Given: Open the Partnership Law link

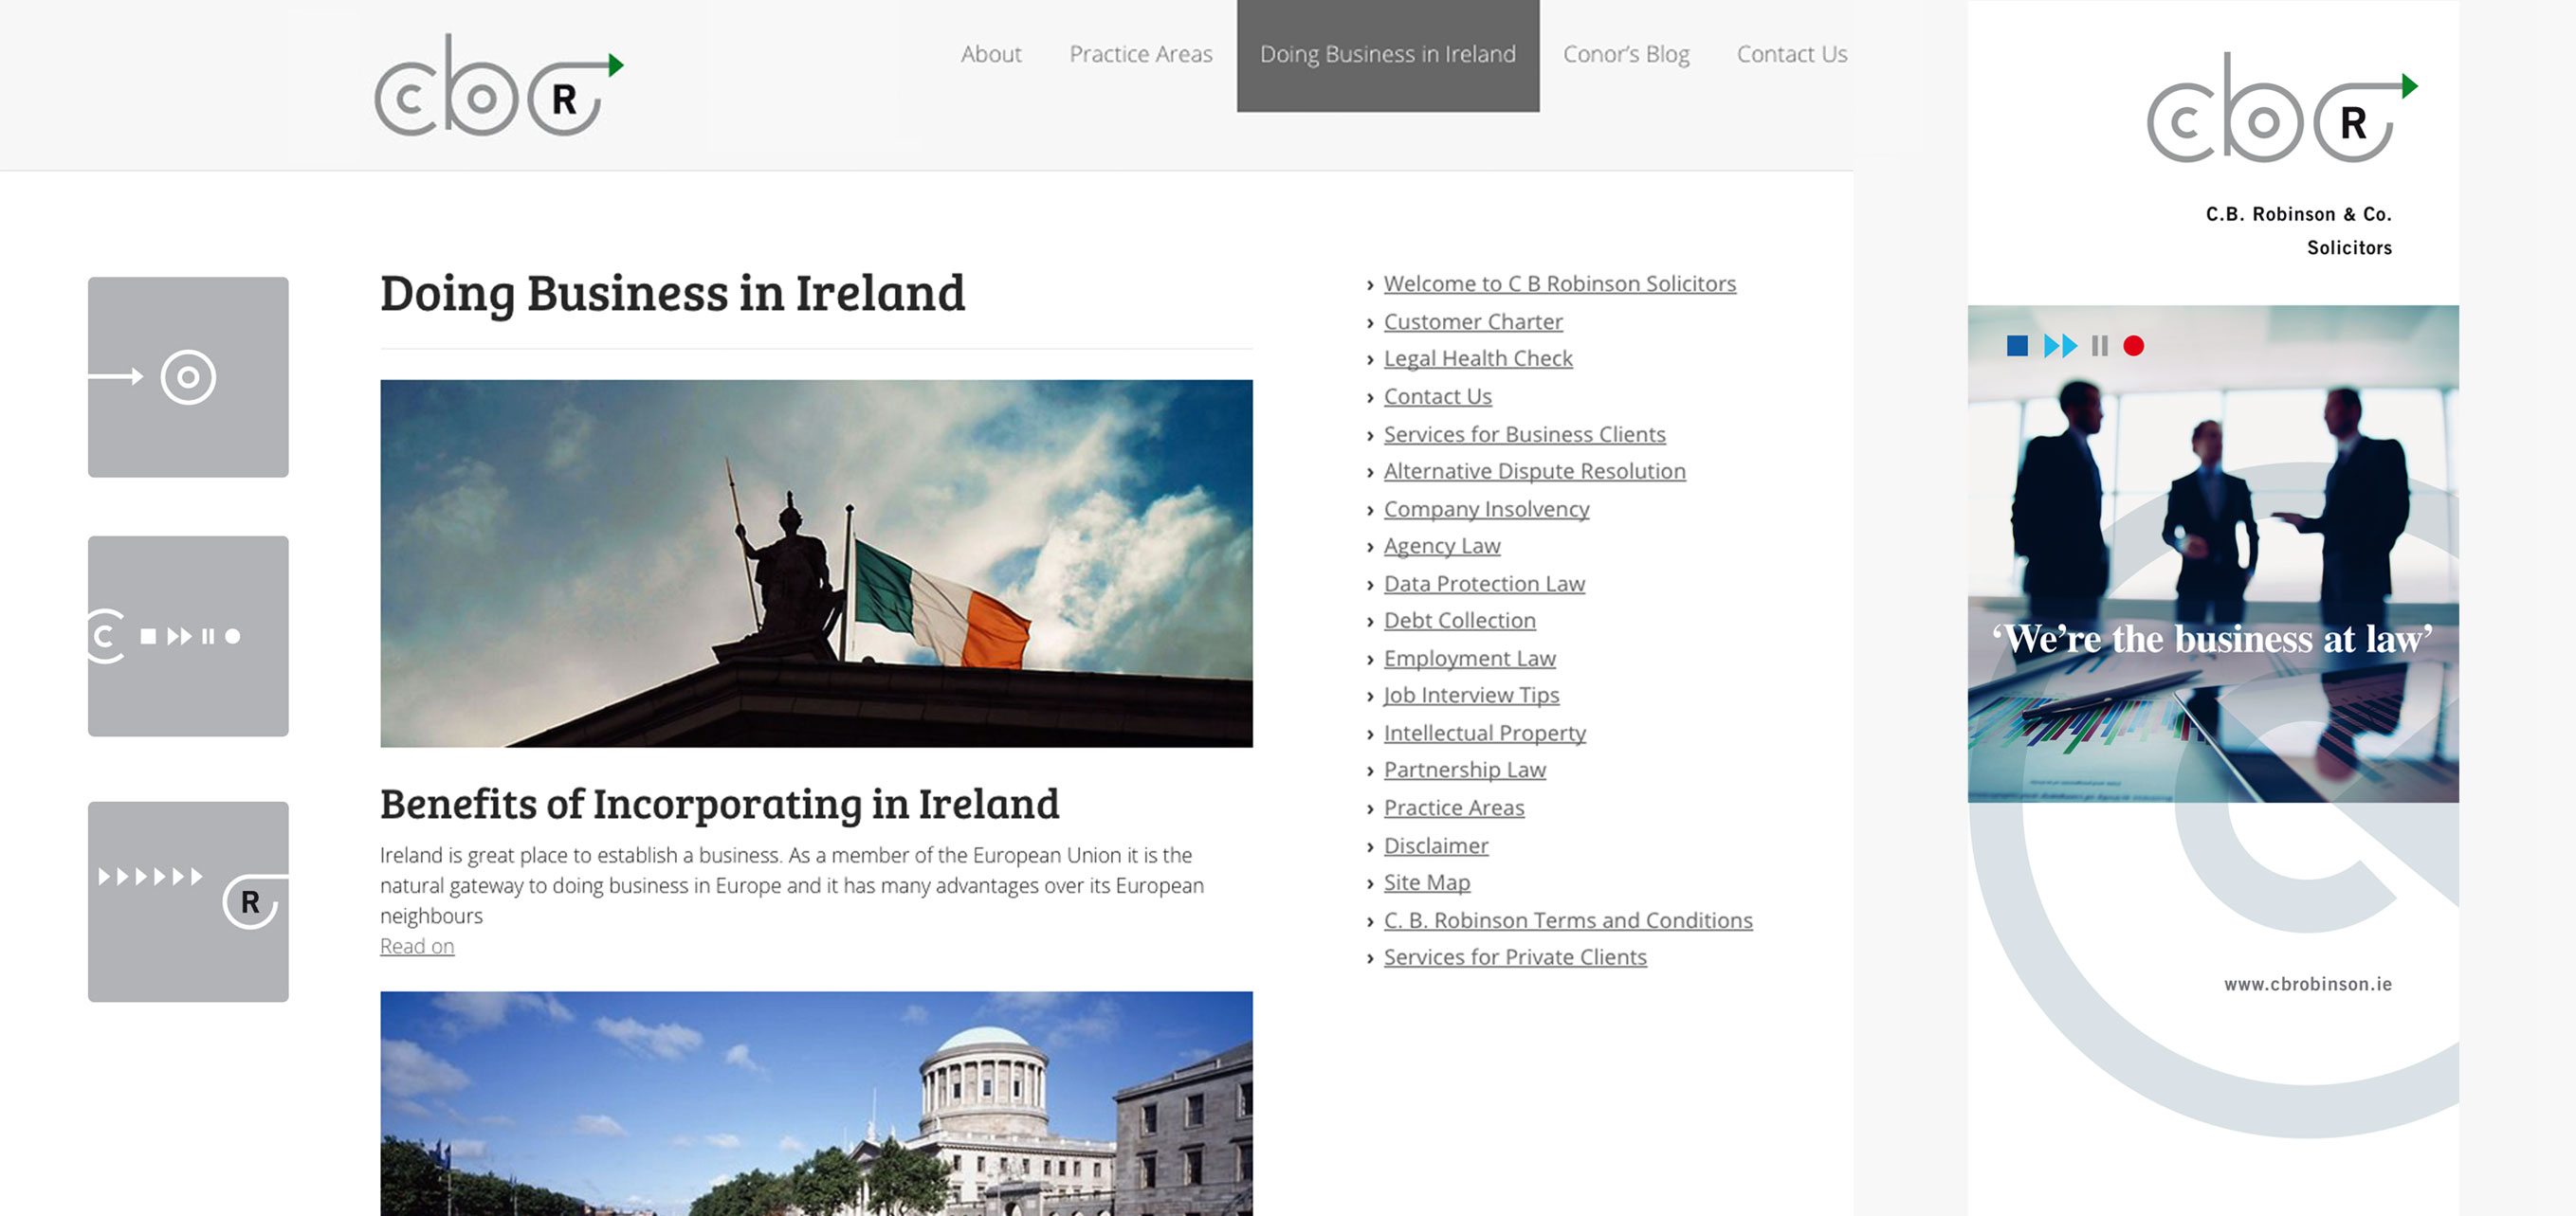Looking at the screenshot, I should pyautogui.click(x=1464, y=770).
